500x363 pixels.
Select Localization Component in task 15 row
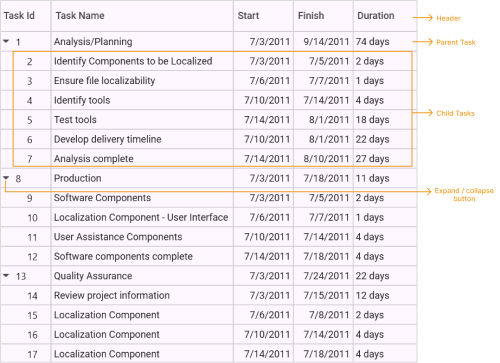(x=107, y=315)
